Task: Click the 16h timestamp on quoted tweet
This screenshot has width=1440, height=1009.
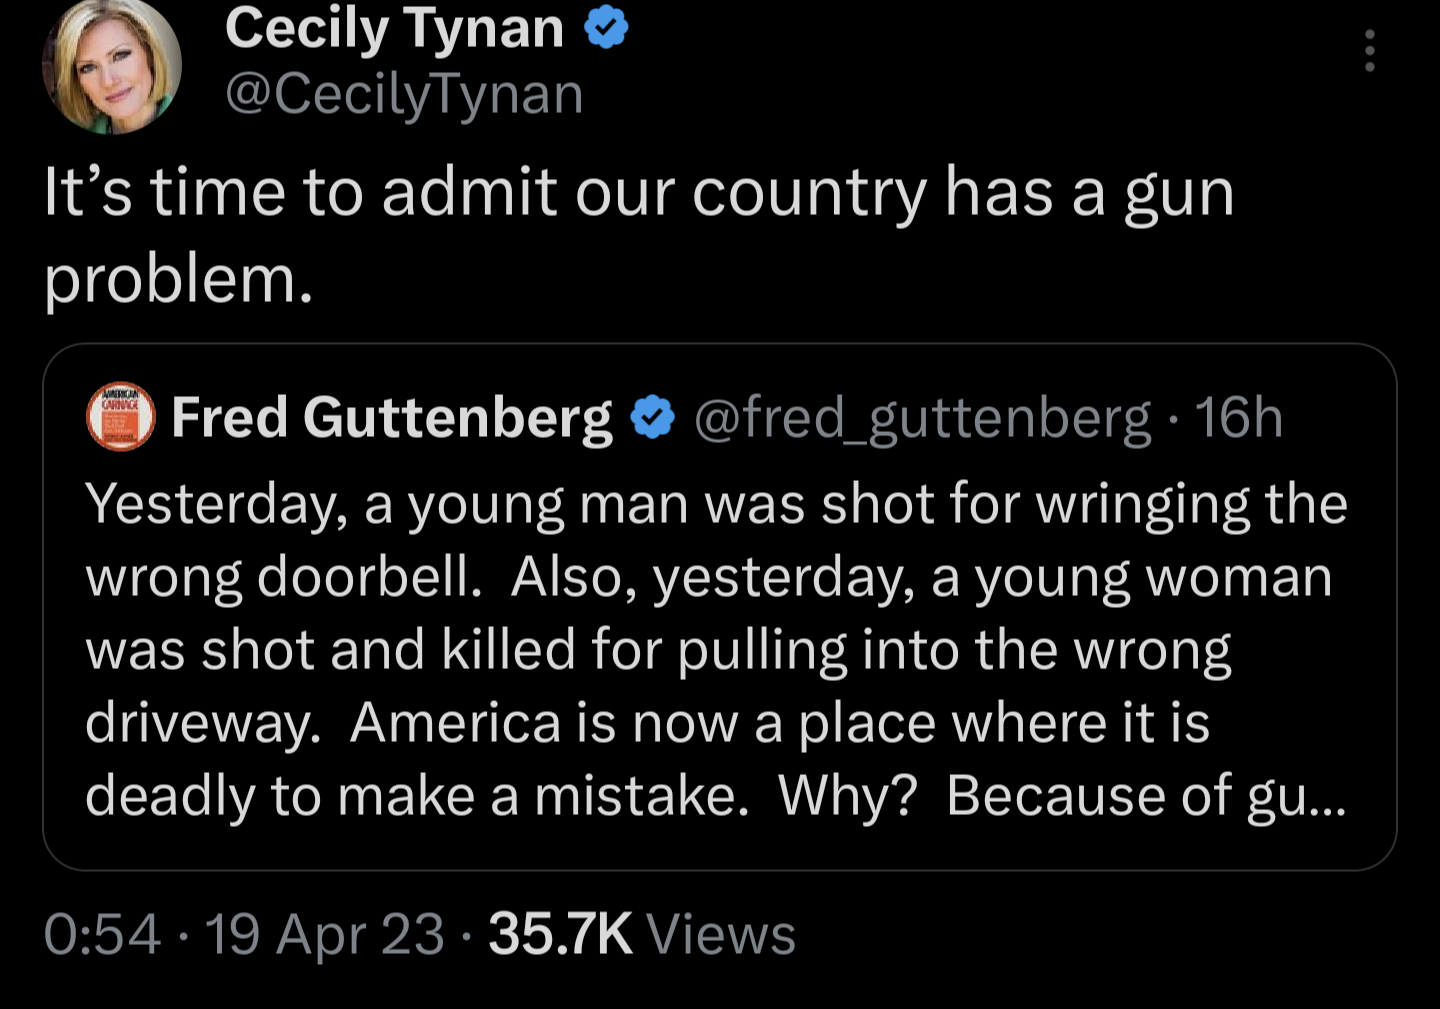Action: pyautogui.click(x=1238, y=417)
